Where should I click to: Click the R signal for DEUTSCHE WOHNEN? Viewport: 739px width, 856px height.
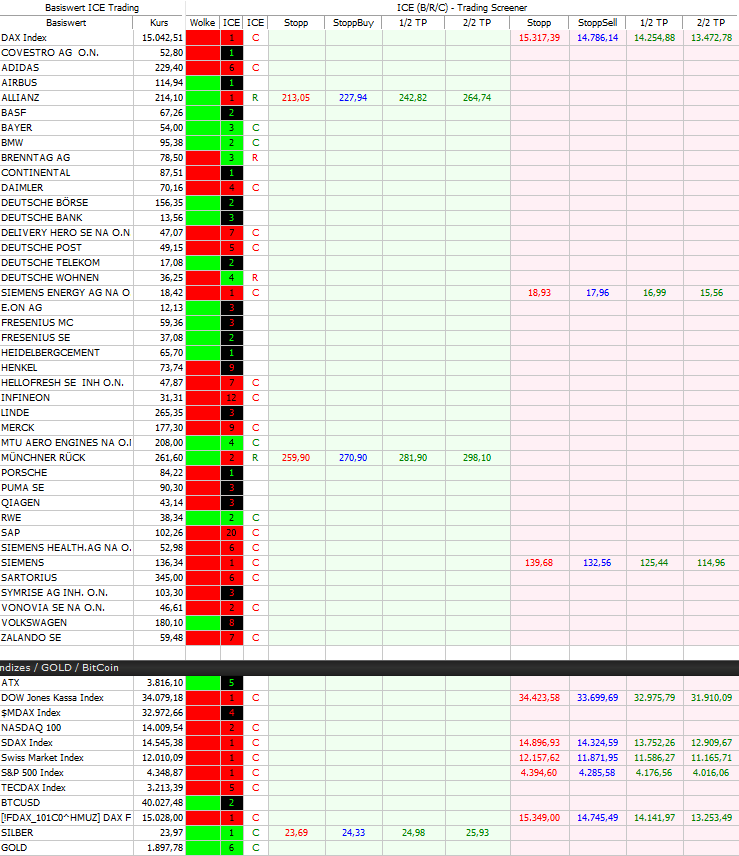click(x=255, y=278)
